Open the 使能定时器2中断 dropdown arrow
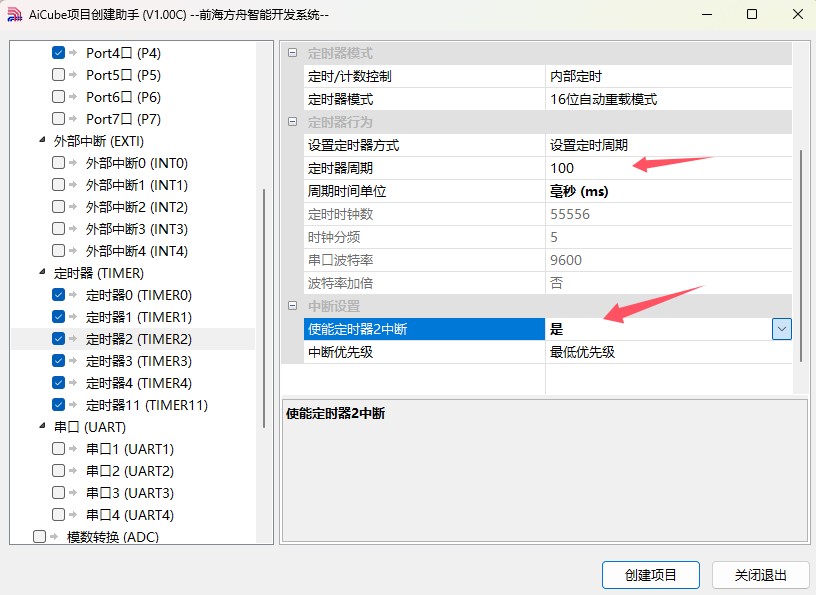Image resolution: width=816 pixels, height=595 pixels. click(x=782, y=329)
